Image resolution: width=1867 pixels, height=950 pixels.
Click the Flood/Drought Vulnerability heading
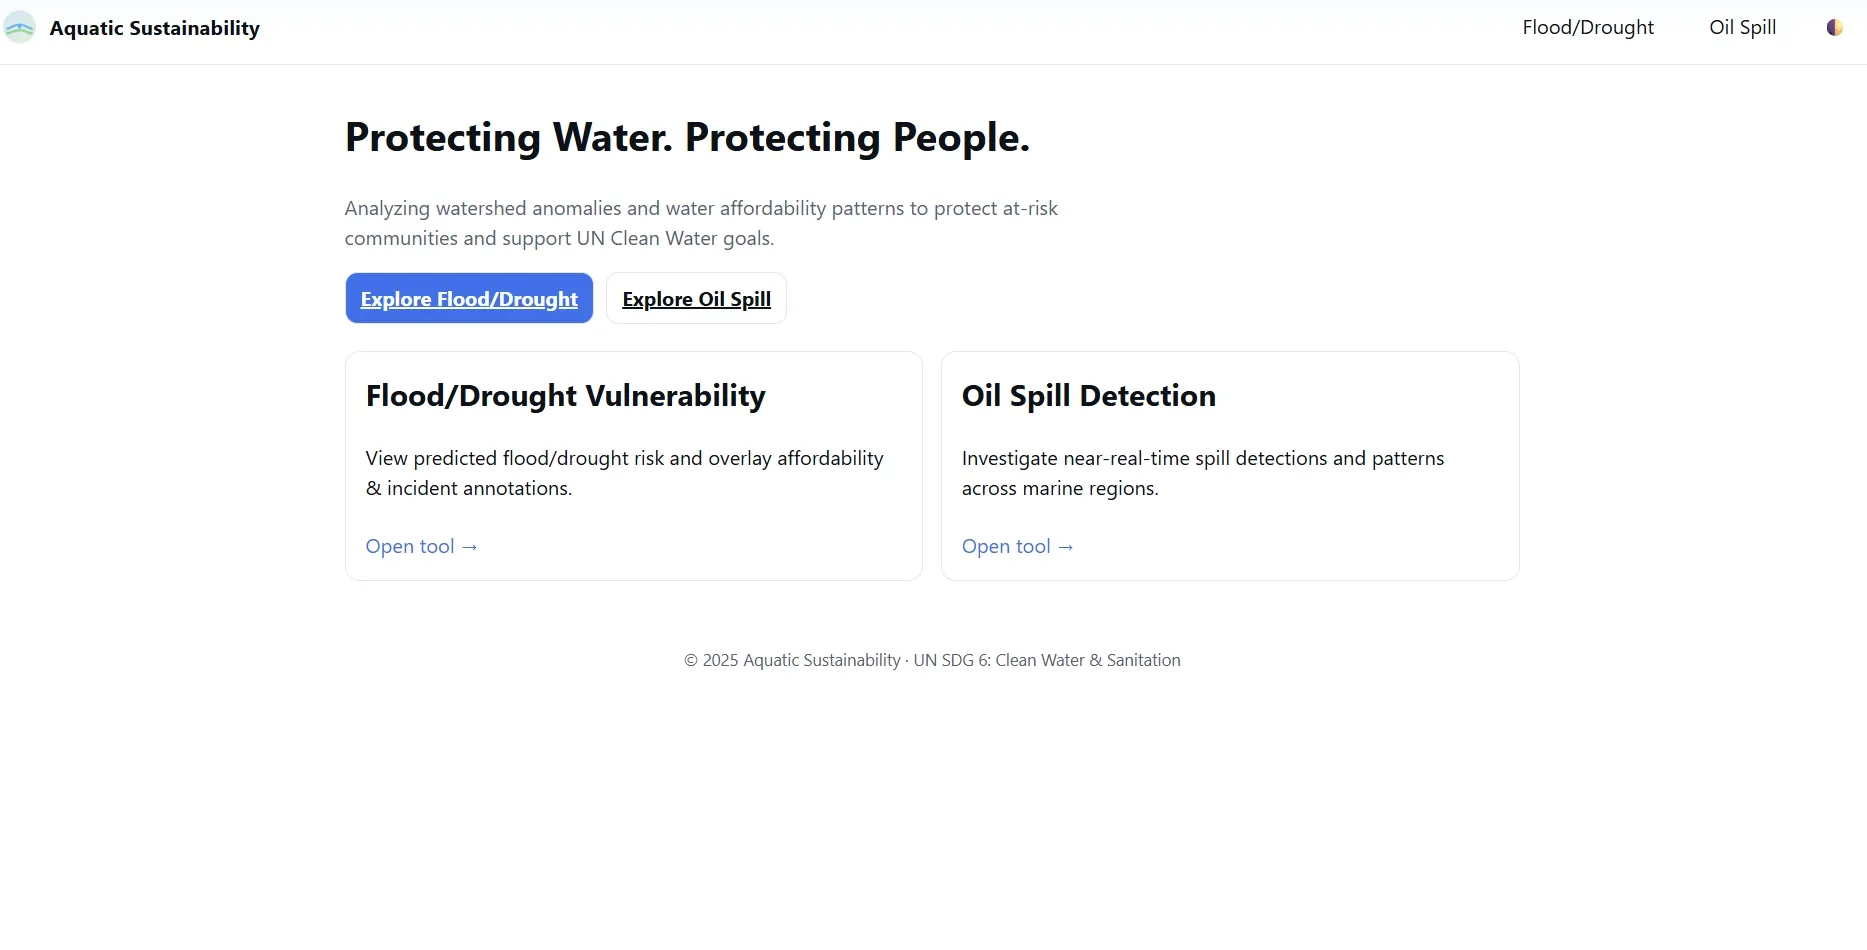pyautogui.click(x=565, y=396)
